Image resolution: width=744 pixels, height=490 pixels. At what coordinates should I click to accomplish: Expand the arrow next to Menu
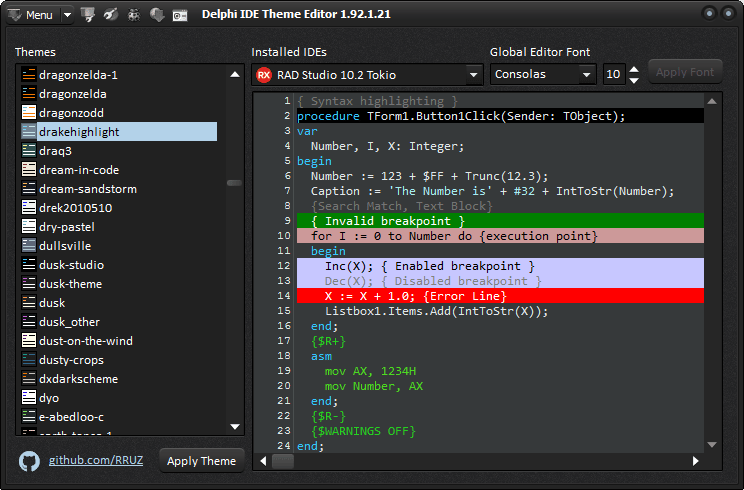[x=67, y=15]
